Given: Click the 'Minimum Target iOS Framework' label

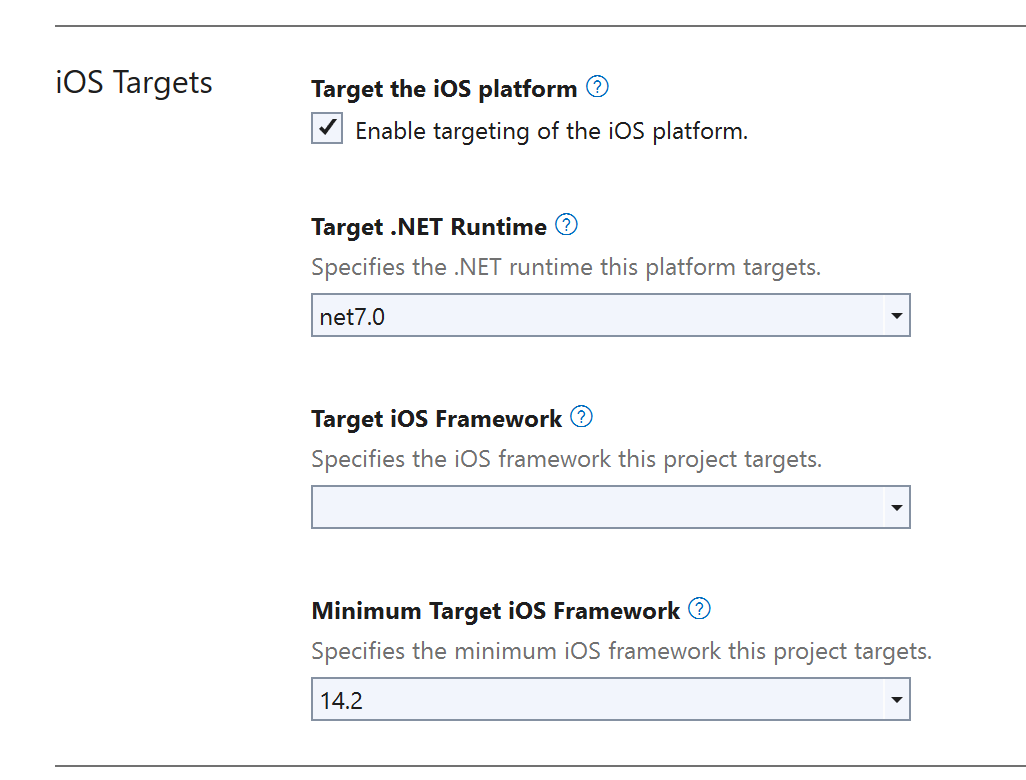Looking at the screenshot, I should pyautogui.click(x=495, y=611).
